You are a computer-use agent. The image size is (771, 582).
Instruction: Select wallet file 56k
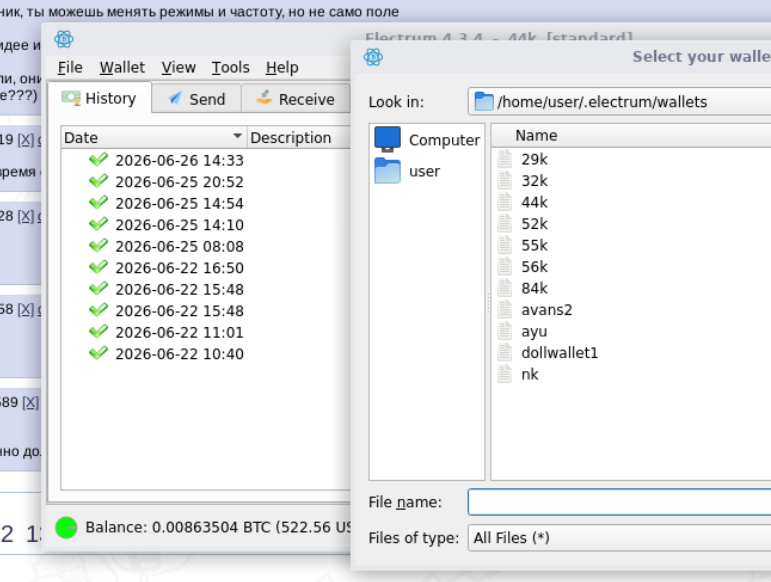pyautogui.click(x=534, y=267)
